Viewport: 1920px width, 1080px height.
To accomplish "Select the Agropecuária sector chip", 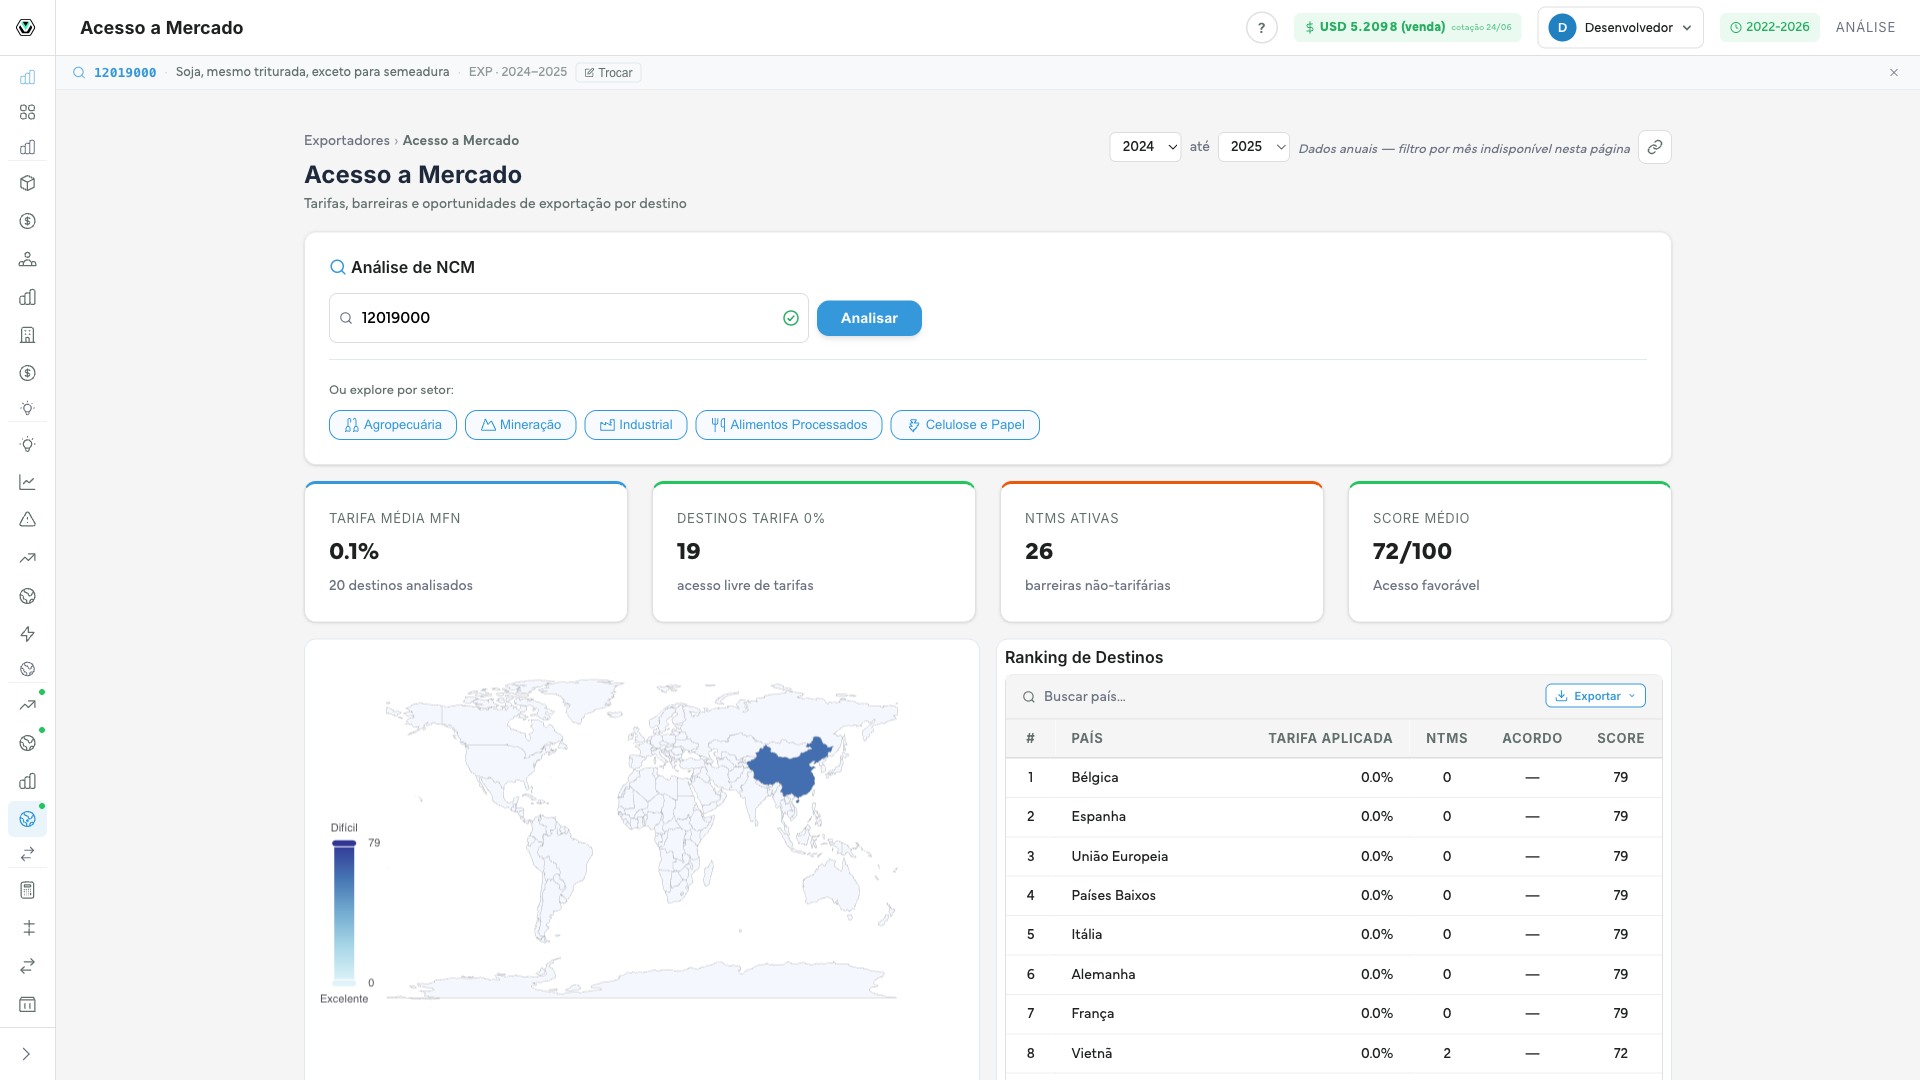I will click(393, 425).
